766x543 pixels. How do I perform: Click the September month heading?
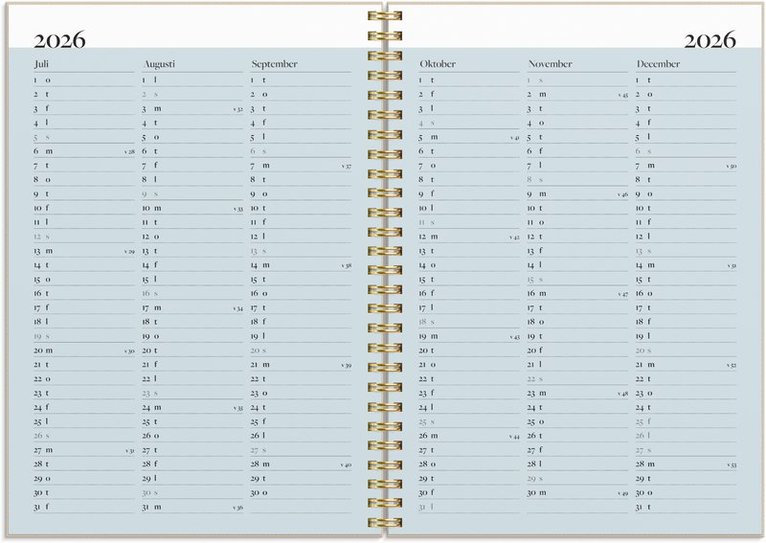click(x=274, y=64)
